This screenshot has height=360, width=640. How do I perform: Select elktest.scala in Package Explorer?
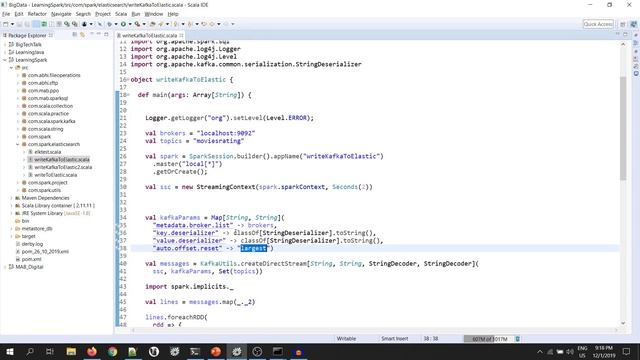[x=47, y=152]
